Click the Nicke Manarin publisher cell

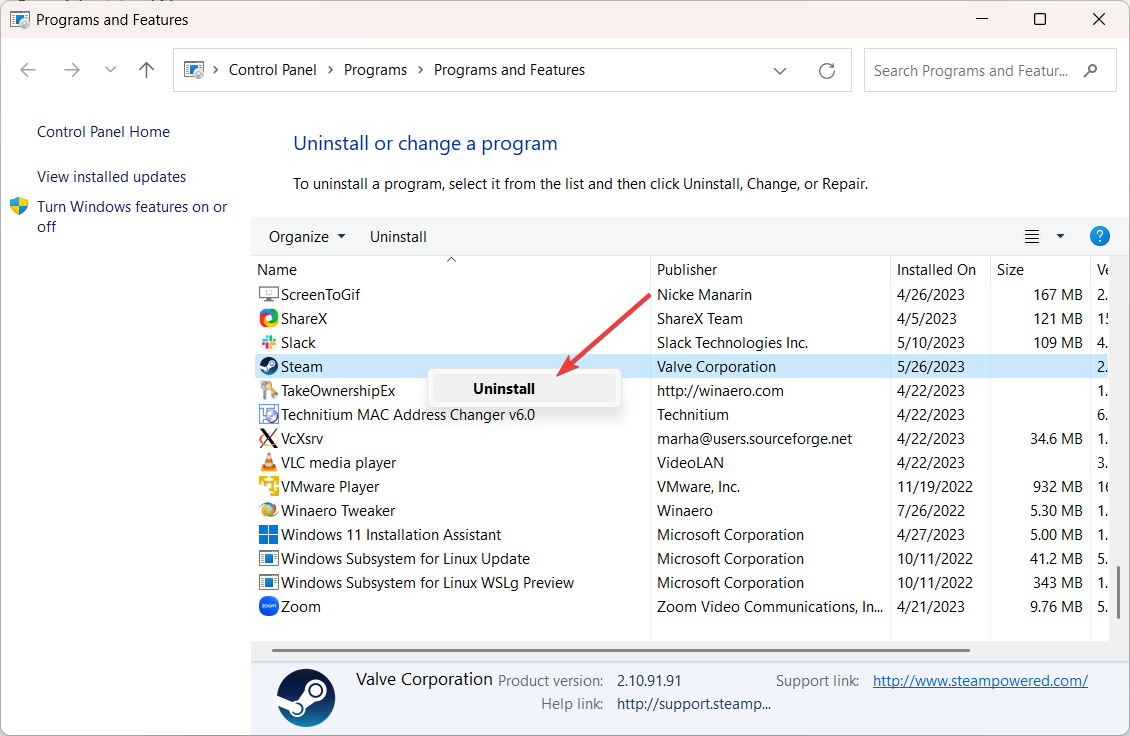703,294
